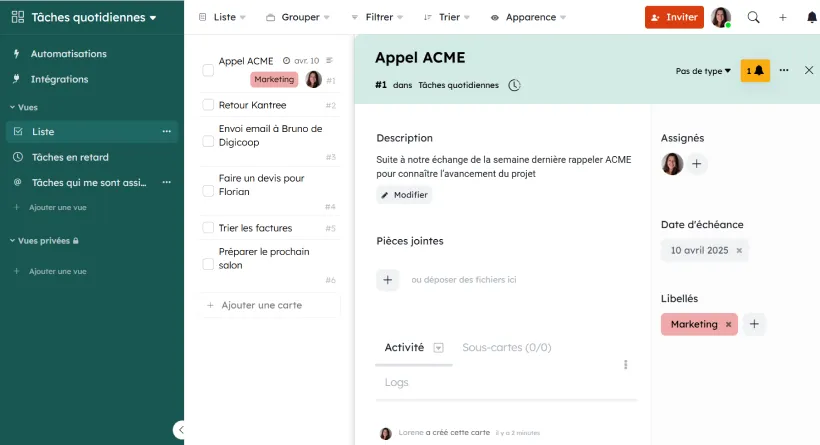
Task: Add attachment with plus button
Action: (388, 280)
